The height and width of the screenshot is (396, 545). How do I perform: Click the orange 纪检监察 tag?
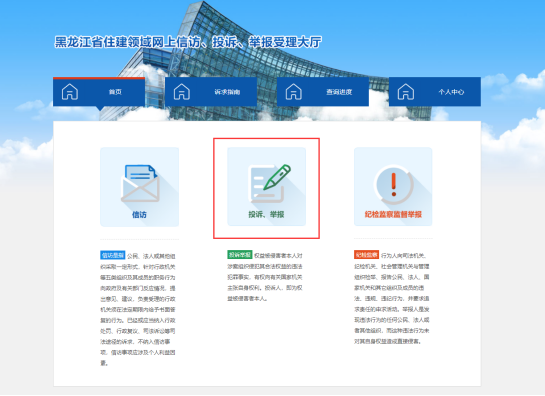[x=366, y=255]
